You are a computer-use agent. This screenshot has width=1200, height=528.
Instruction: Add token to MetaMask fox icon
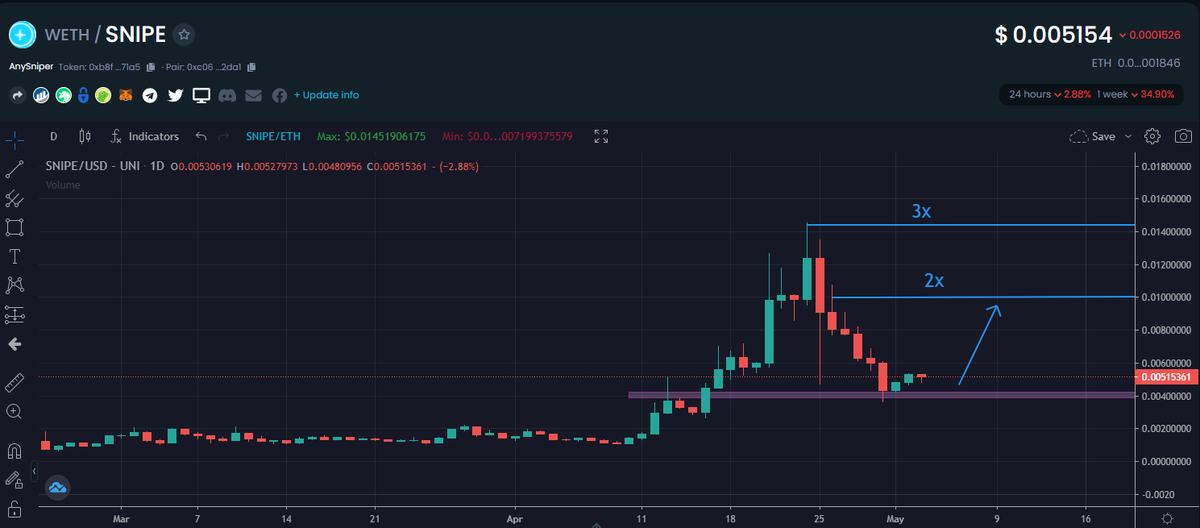(x=126, y=96)
